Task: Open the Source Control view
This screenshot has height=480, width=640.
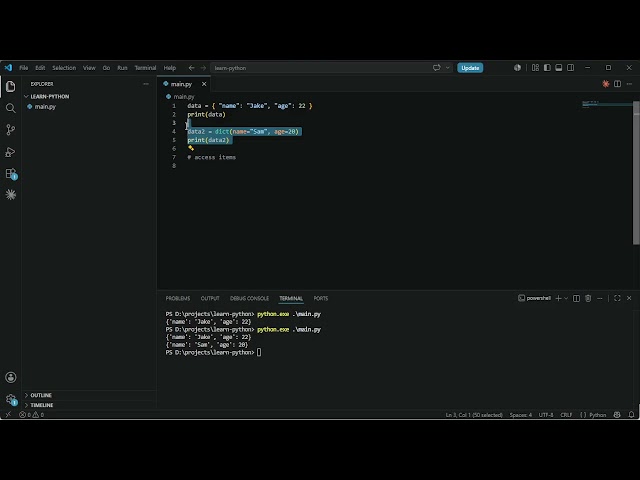Action: pyautogui.click(x=11, y=130)
